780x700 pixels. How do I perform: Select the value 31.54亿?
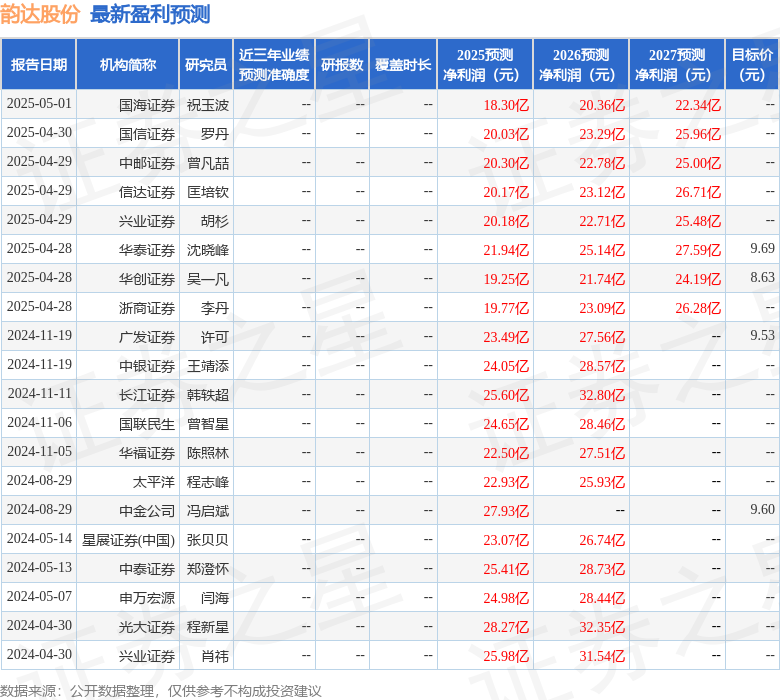tap(602, 656)
